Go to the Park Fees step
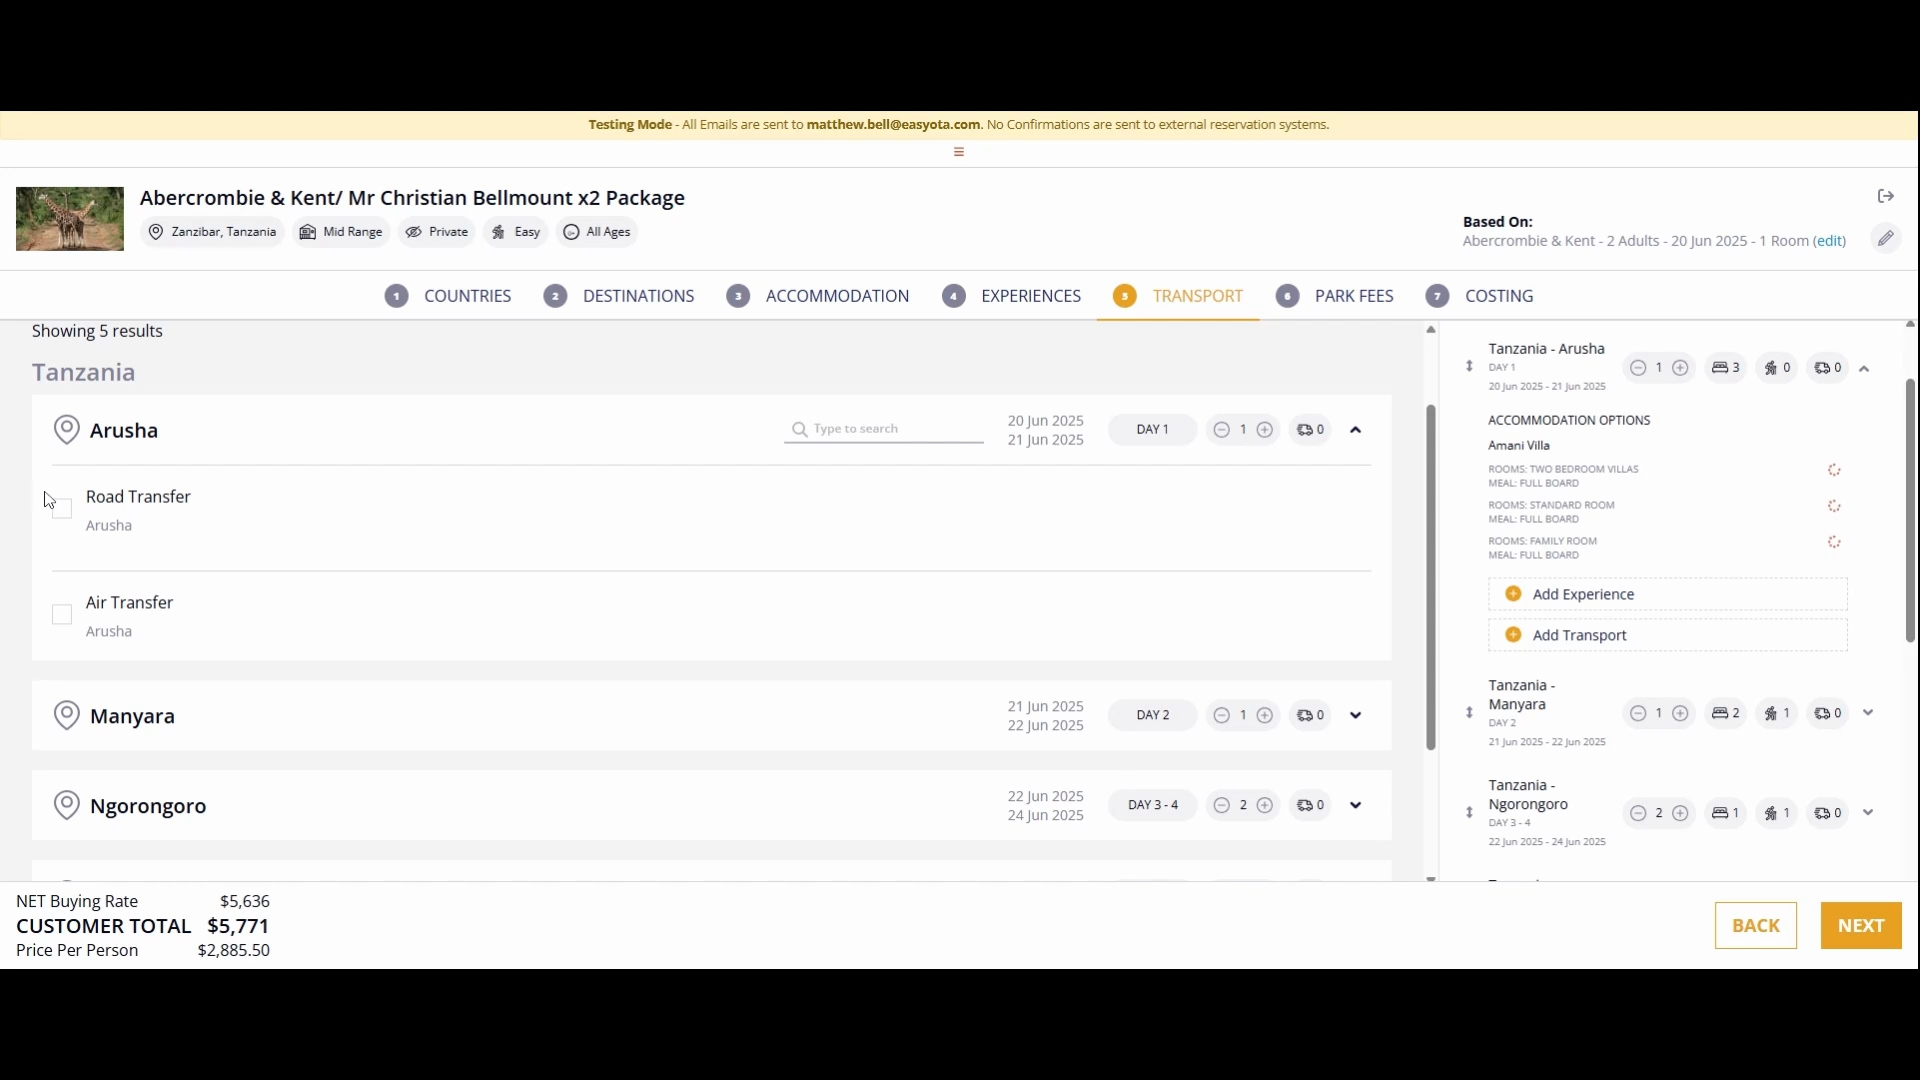 1335,296
